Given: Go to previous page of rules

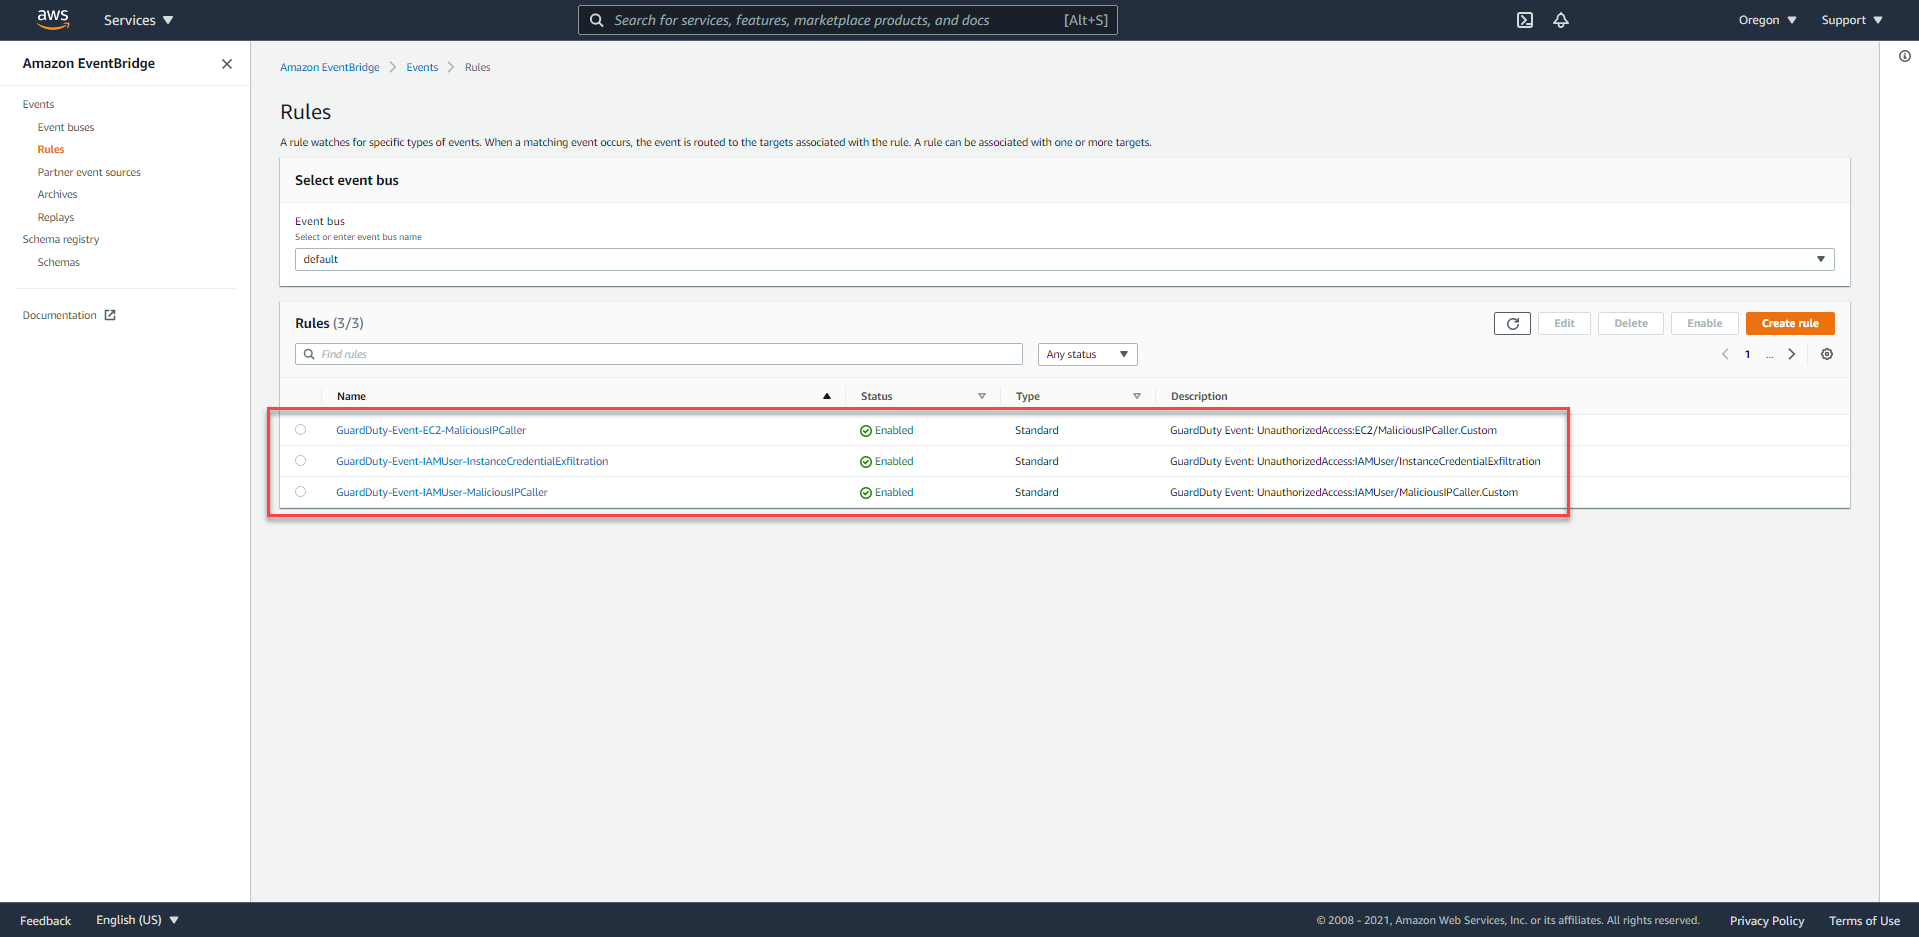Looking at the screenshot, I should click(1725, 354).
